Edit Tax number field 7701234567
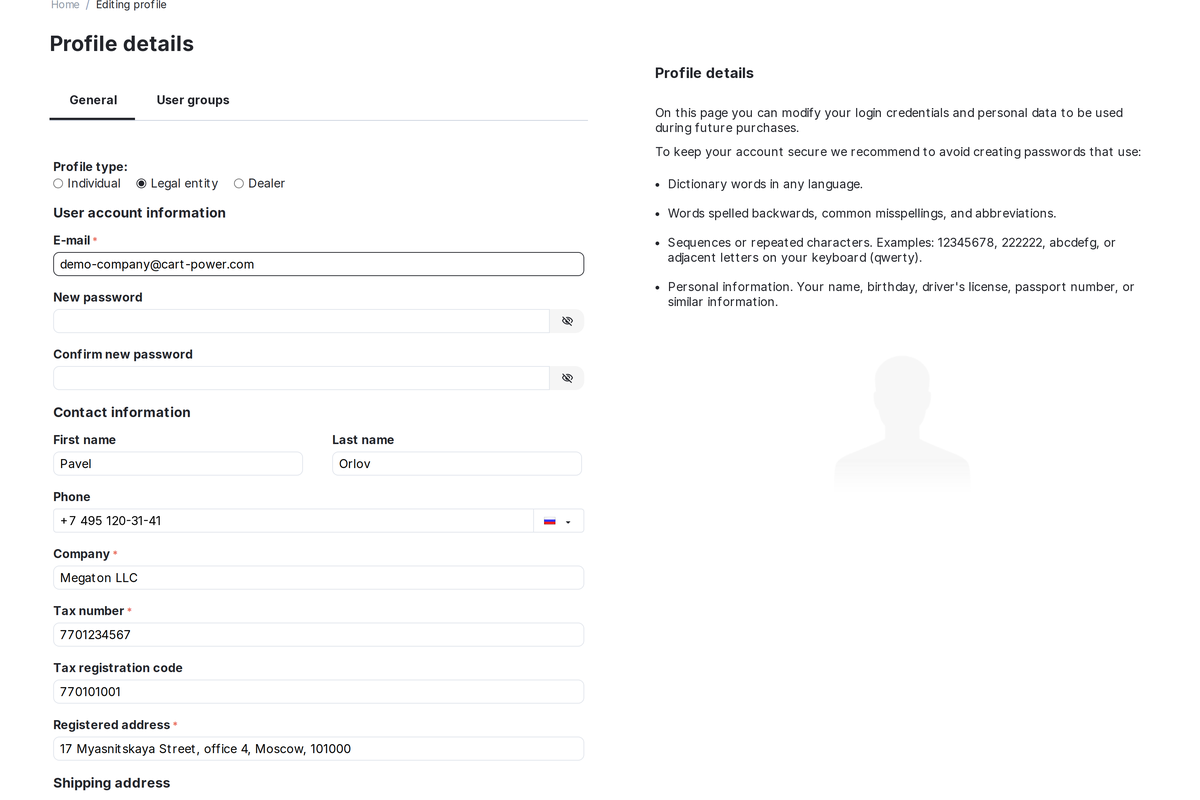Screen dimensions: 1200x800 pyautogui.click(x=318, y=635)
